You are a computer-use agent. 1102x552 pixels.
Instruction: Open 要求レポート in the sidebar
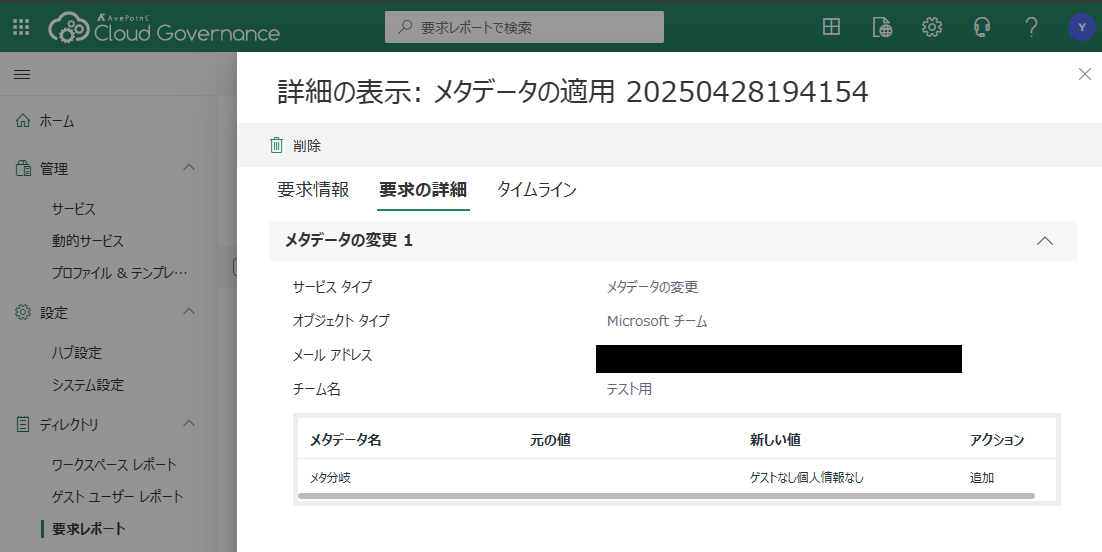pyautogui.click(x=89, y=529)
